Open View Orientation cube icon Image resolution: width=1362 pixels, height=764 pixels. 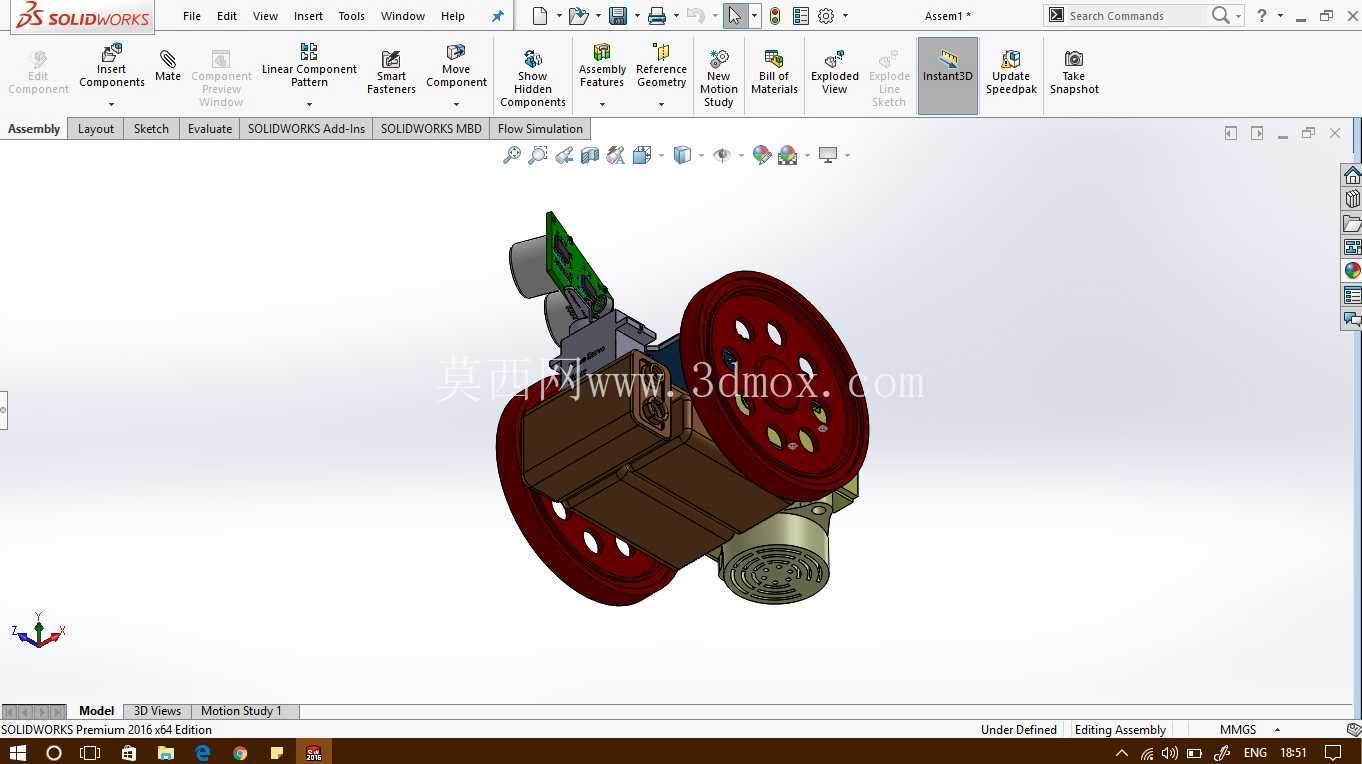(642, 155)
